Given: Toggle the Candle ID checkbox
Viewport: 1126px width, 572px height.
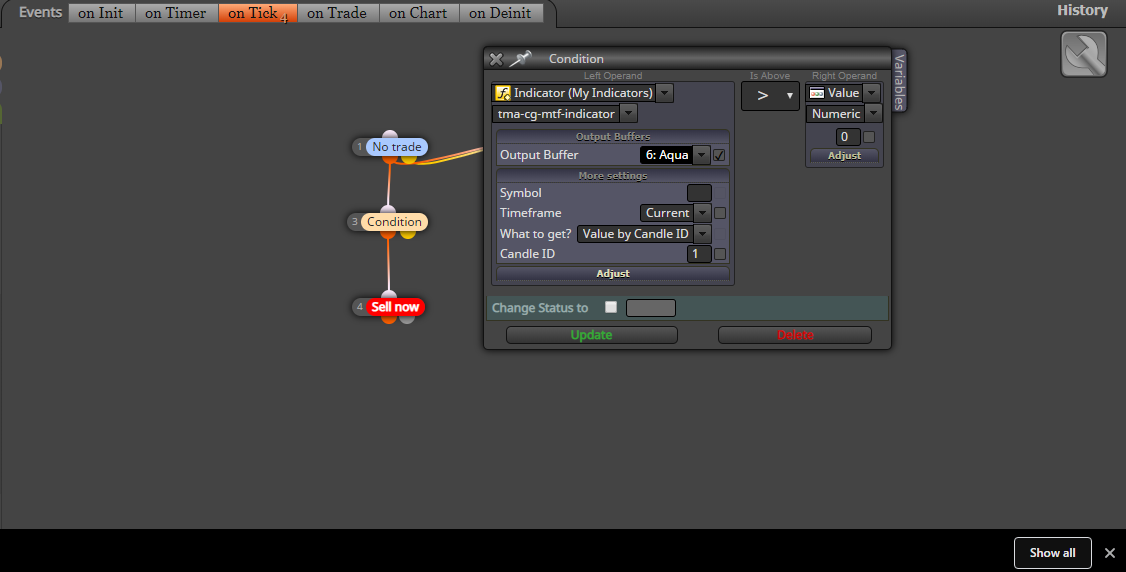Looking at the screenshot, I should [x=720, y=254].
